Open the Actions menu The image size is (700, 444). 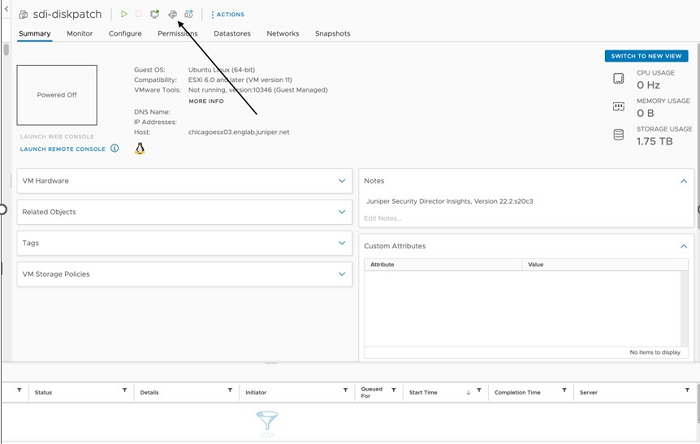tap(228, 14)
